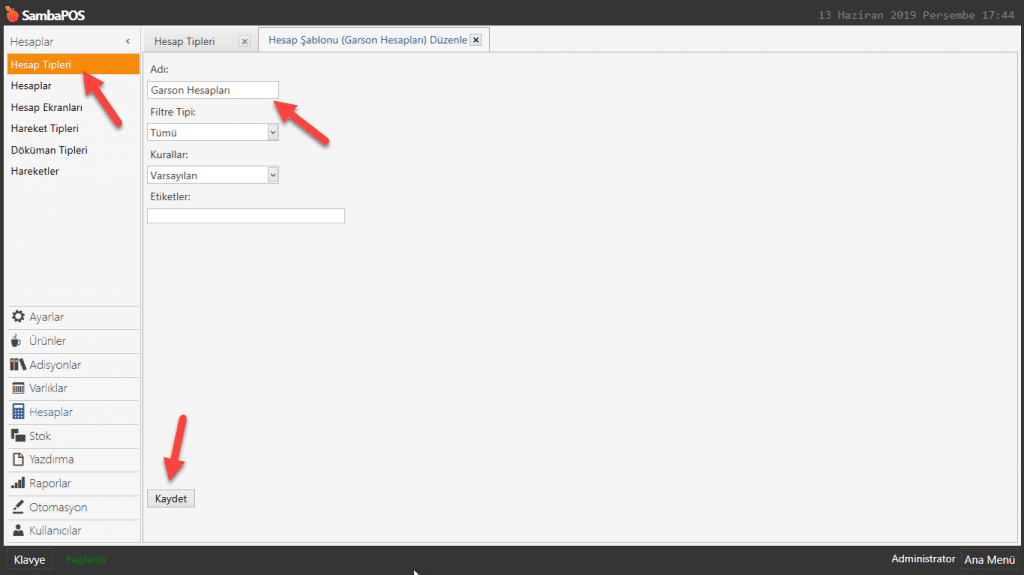This screenshot has width=1024, height=575.
Task: Collapse the Hesaplar sidebar panel arrow
Action: click(128, 41)
